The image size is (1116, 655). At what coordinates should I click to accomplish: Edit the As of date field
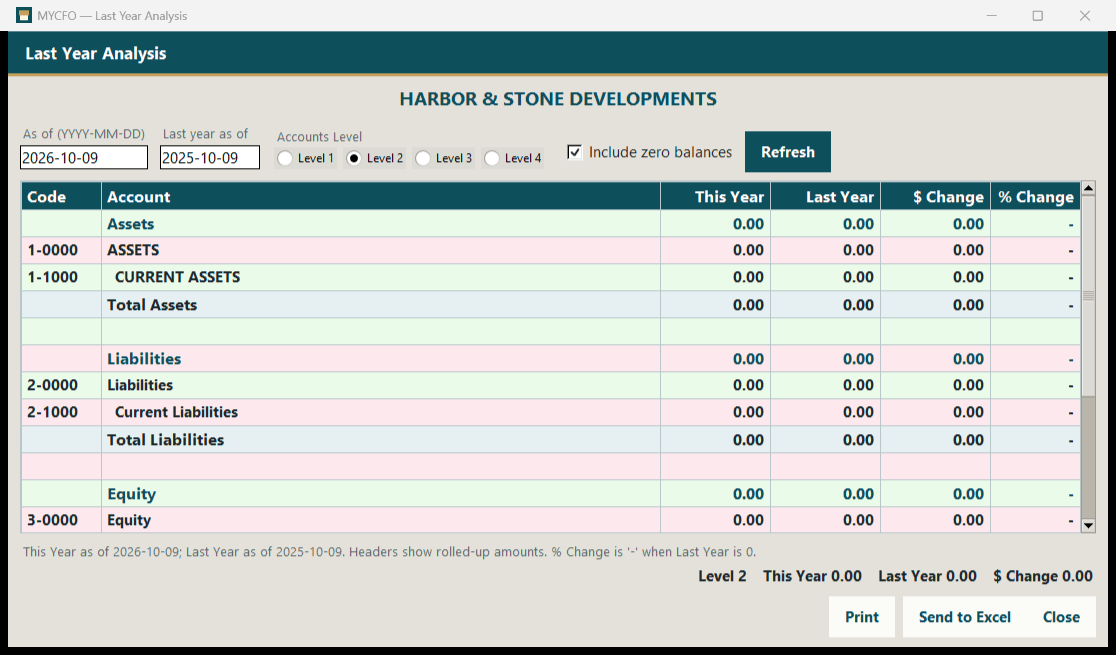pos(84,157)
